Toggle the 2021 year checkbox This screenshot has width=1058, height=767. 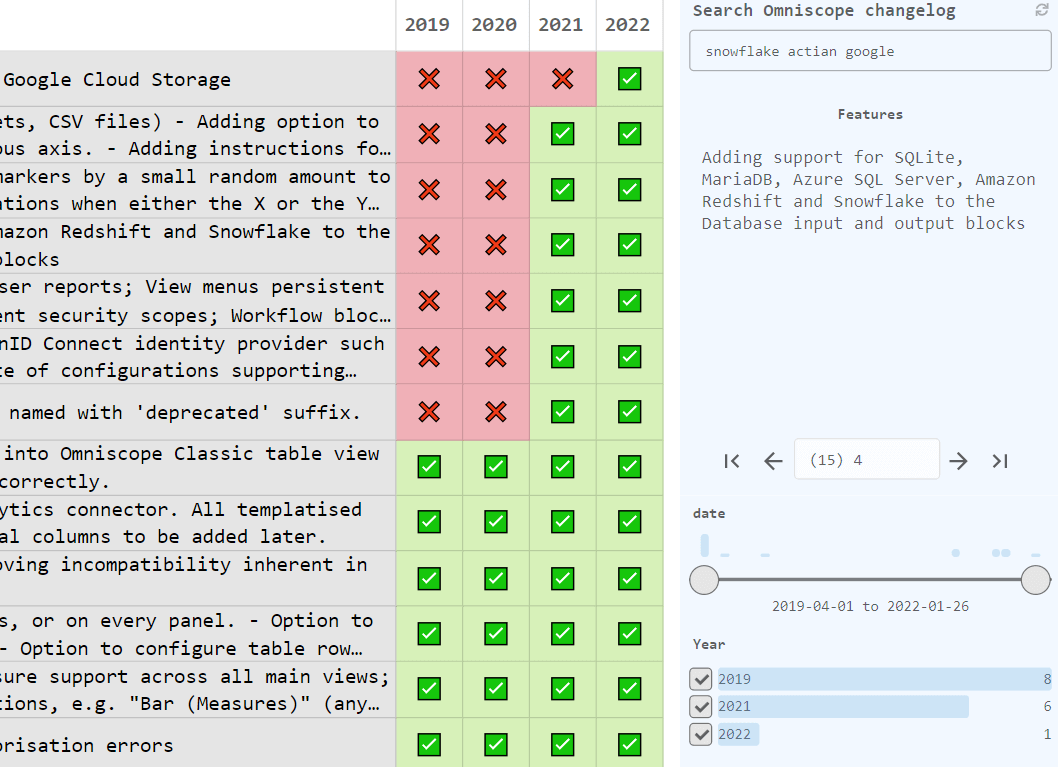(x=701, y=706)
